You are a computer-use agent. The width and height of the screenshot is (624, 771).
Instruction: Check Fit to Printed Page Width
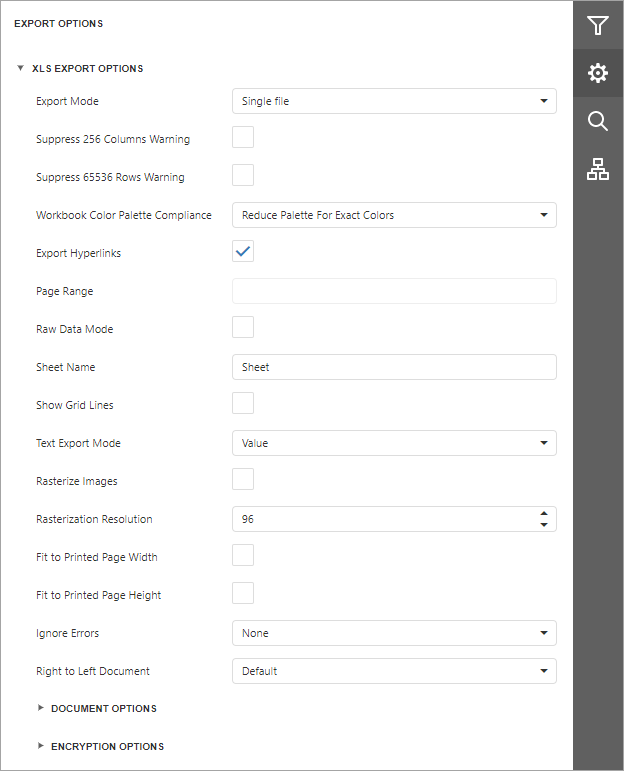243,556
